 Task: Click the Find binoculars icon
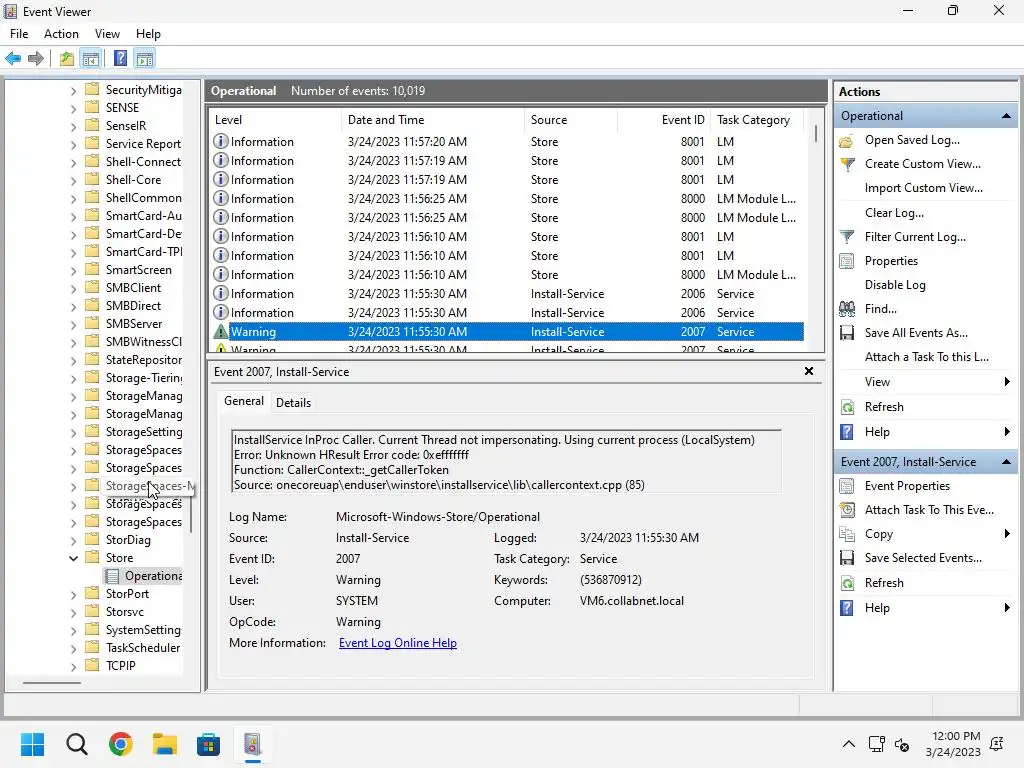point(847,309)
